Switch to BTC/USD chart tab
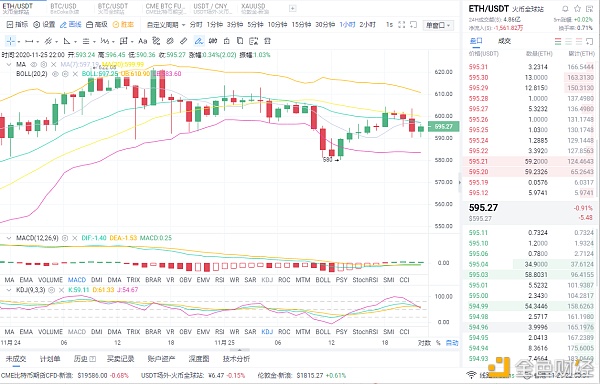Image resolution: width=600 pixels, height=384 pixels. [64, 8]
